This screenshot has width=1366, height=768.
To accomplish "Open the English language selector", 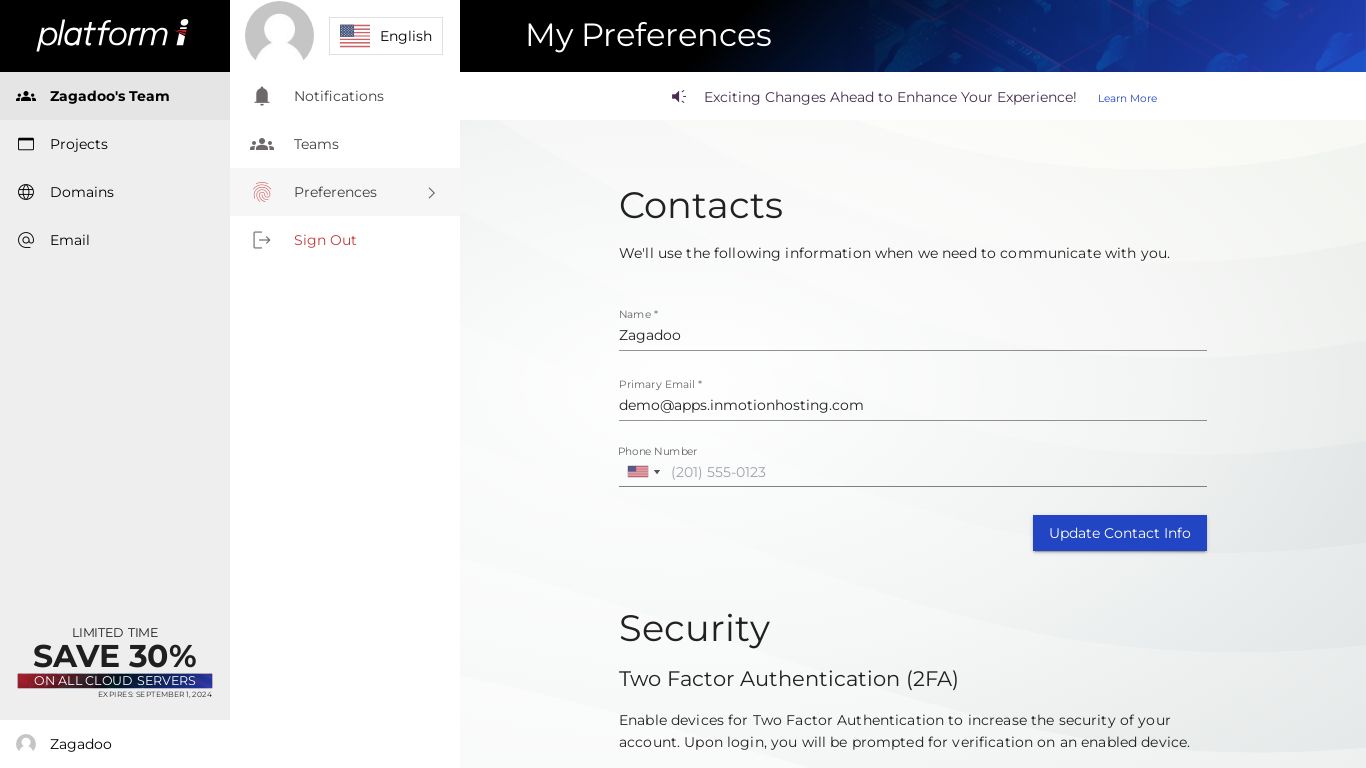I will point(386,36).
